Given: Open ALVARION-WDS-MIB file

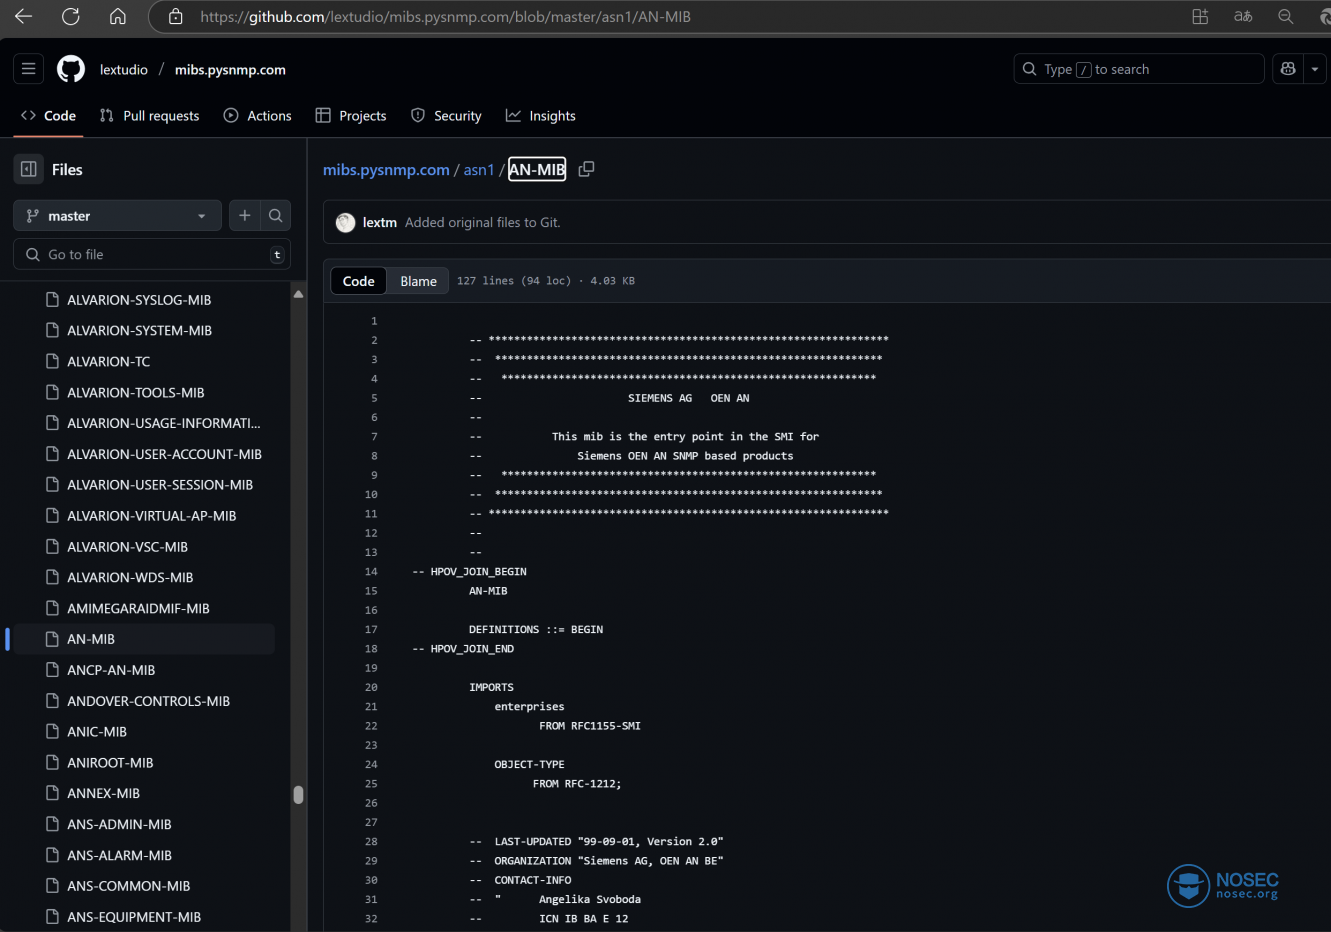Looking at the screenshot, I should [x=130, y=577].
